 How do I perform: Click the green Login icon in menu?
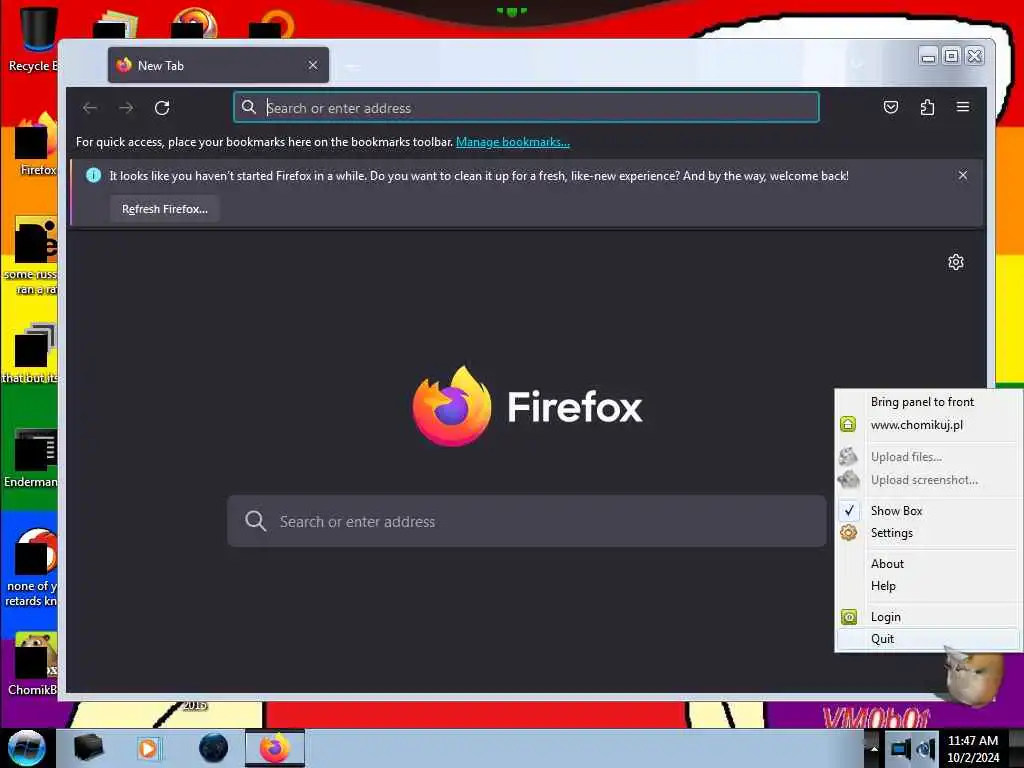click(x=848, y=616)
